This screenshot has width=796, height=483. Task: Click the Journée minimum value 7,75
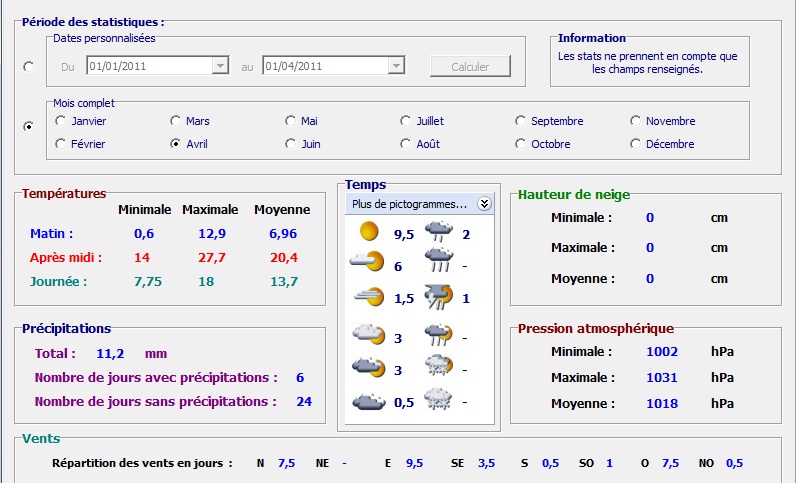[x=148, y=281]
